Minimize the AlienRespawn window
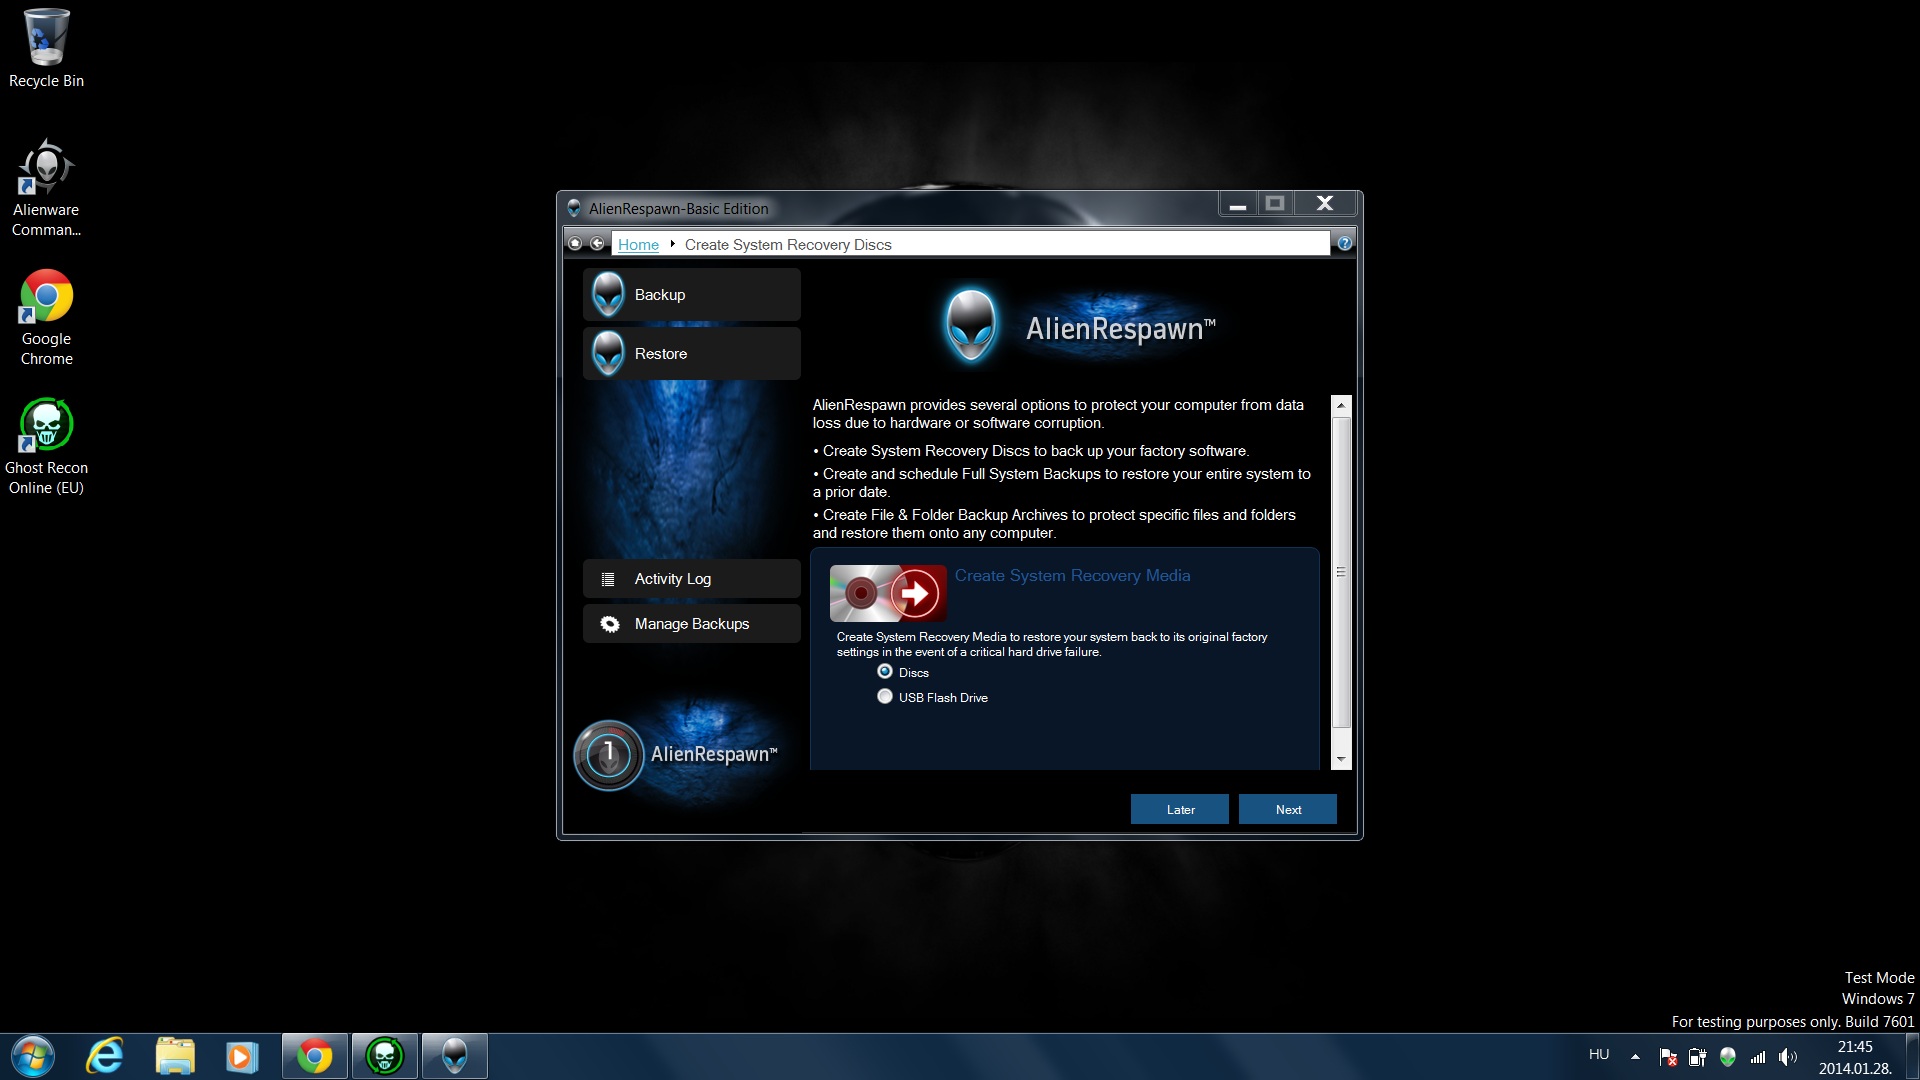 pyautogui.click(x=1237, y=204)
